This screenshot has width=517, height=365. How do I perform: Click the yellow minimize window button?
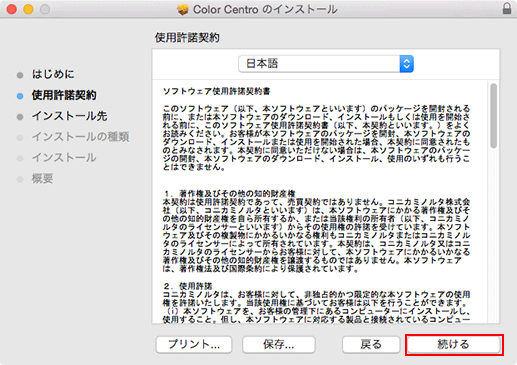click(x=28, y=9)
